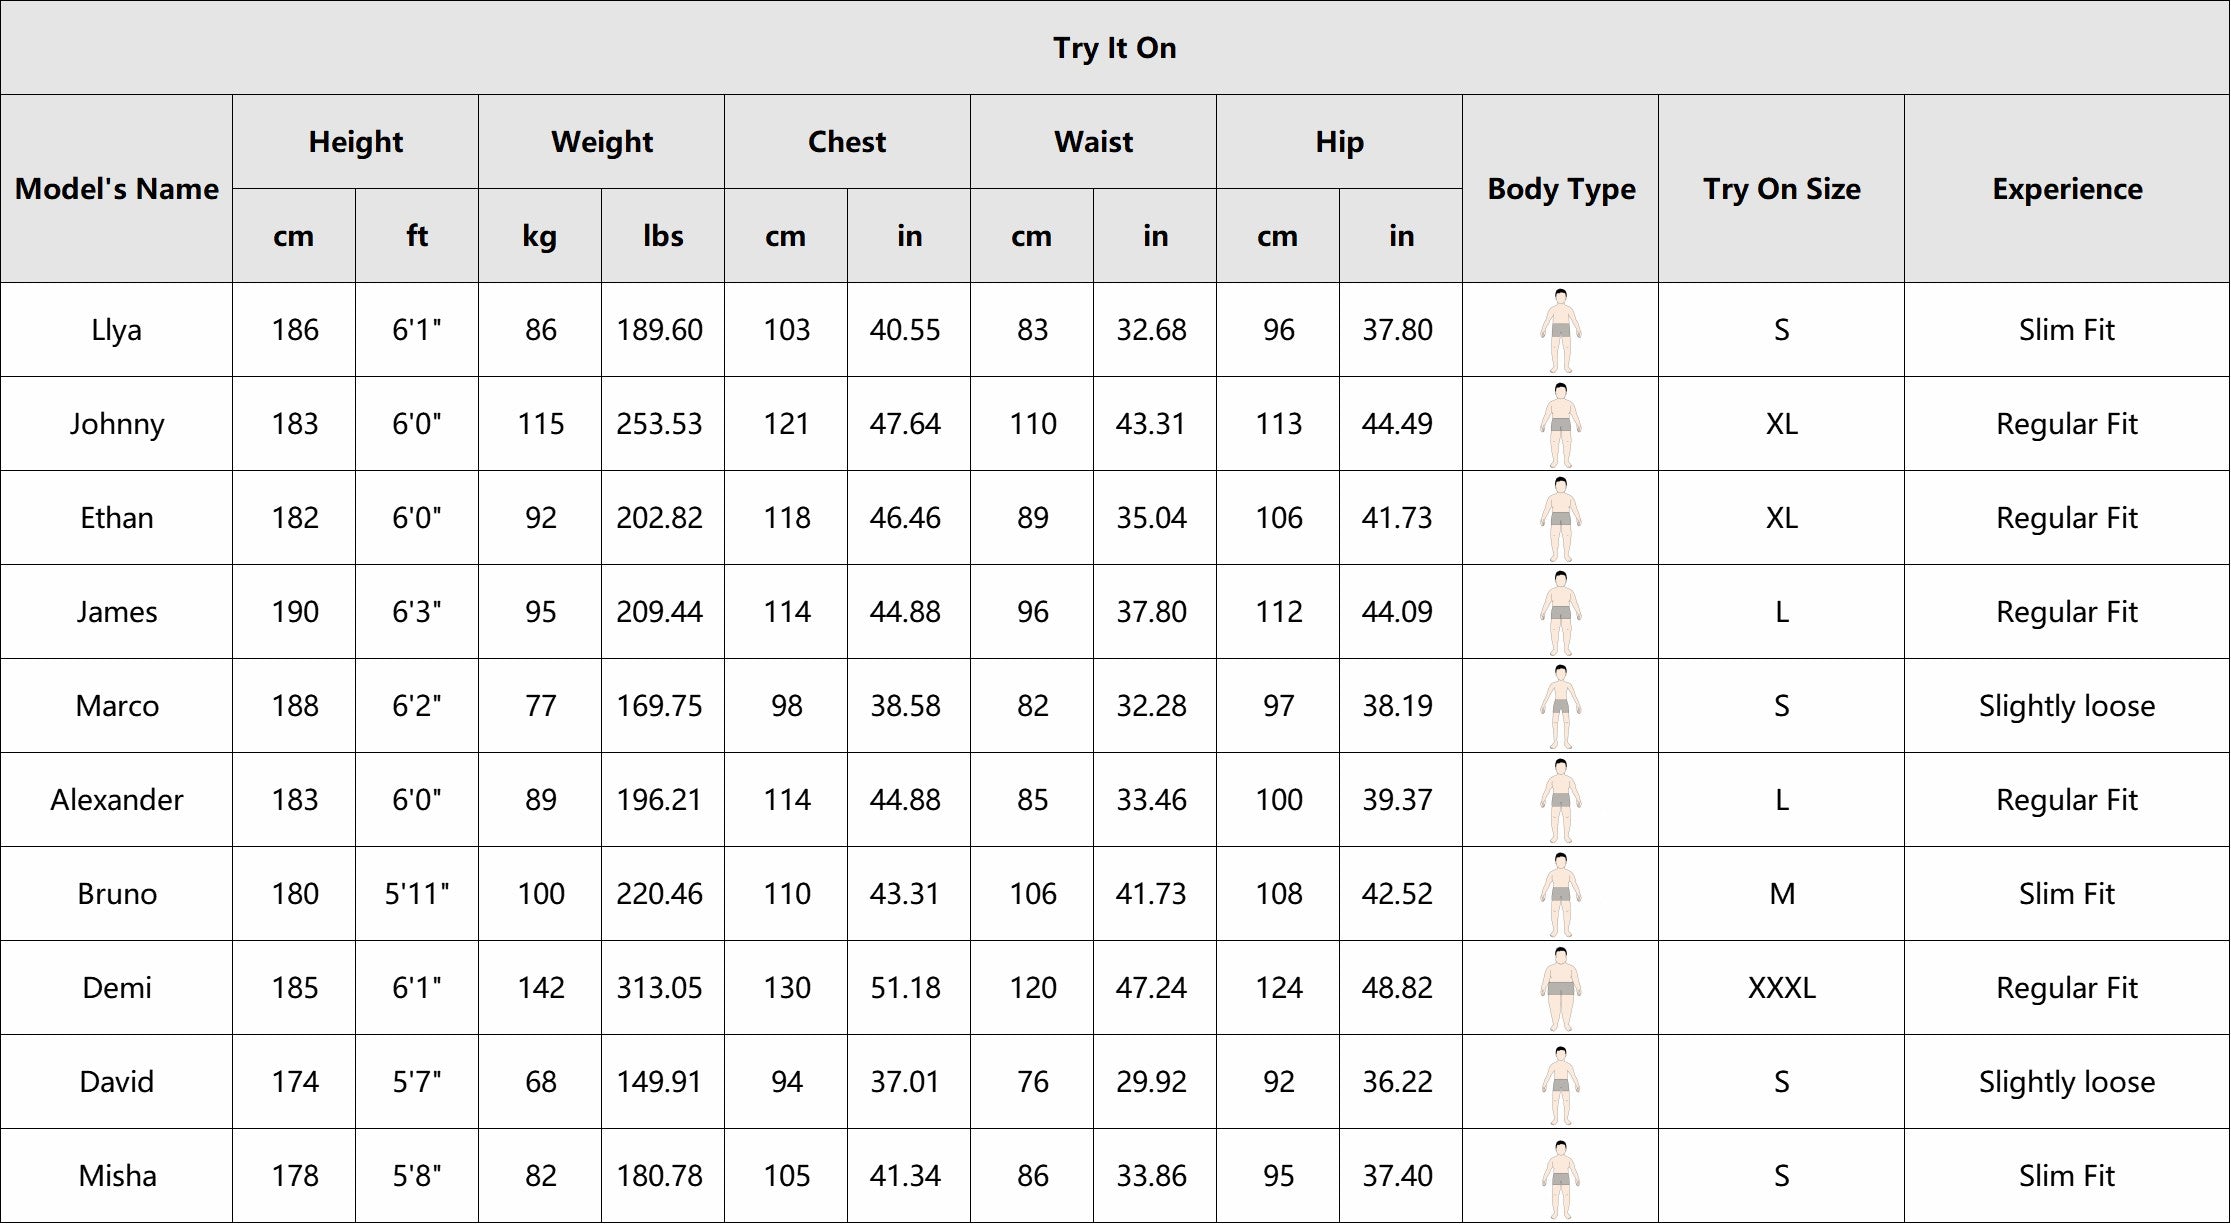The width and height of the screenshot is (2231, 1224).
Task: Select the Model's Name column header
Action: (117, 189)
